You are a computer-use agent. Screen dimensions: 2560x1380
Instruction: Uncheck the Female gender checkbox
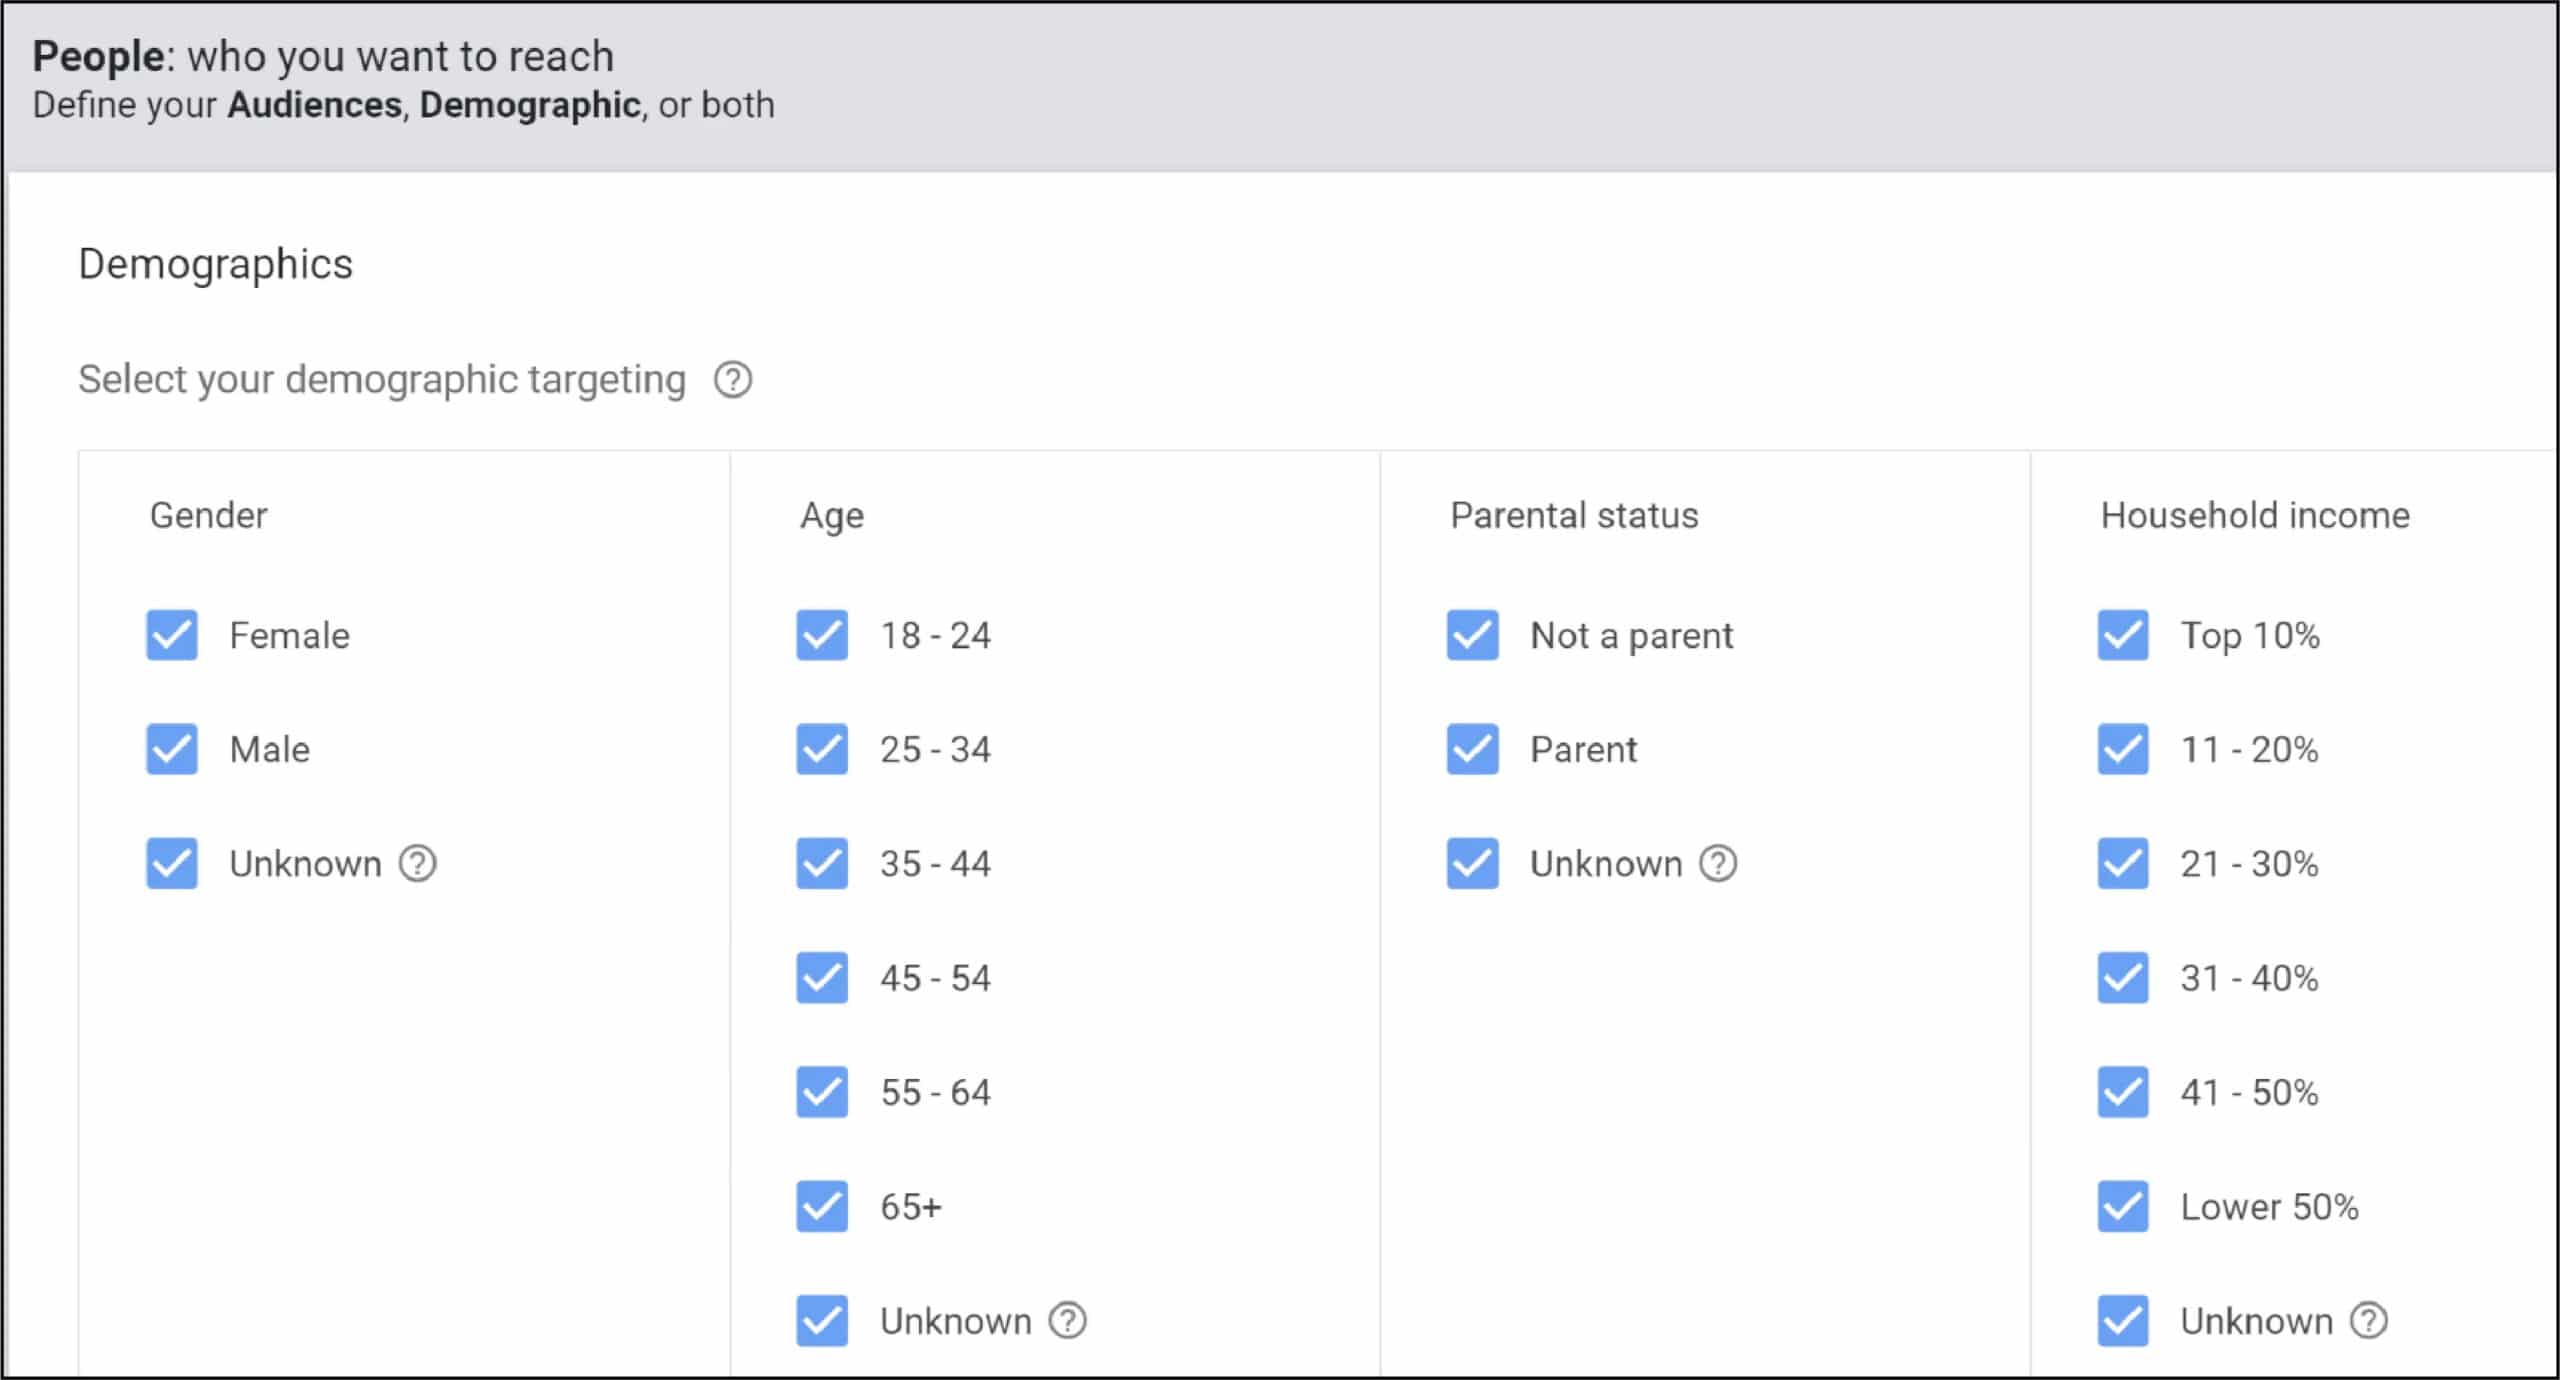[x=172, y=635]
